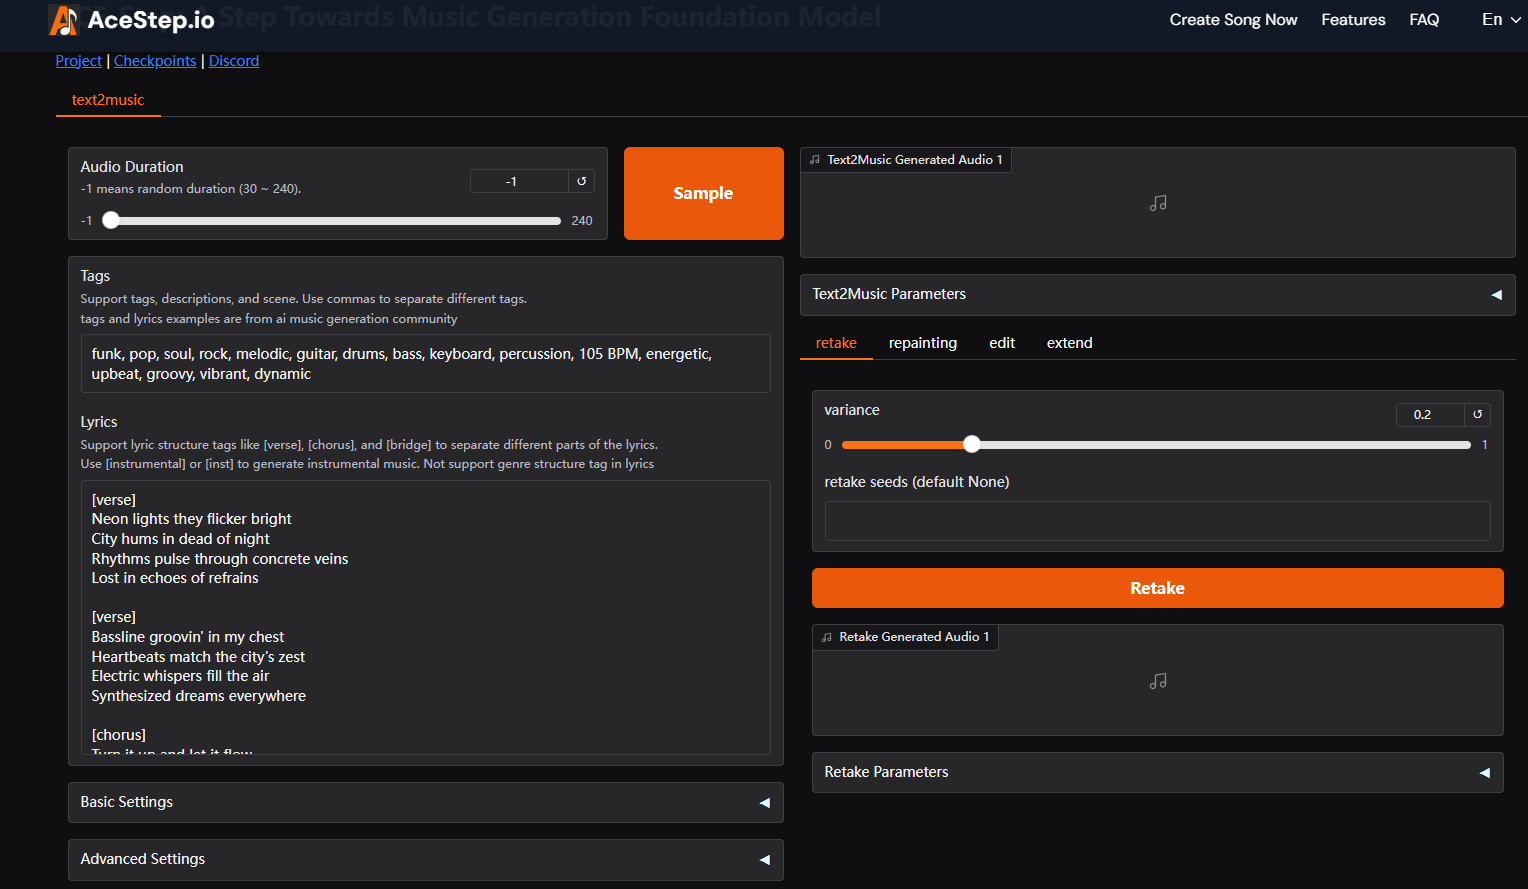Image resolution: width=1528 pixels, height=889 pixels.
Task: Click the Audio Duration slider handle
Action: coord(111,220)
